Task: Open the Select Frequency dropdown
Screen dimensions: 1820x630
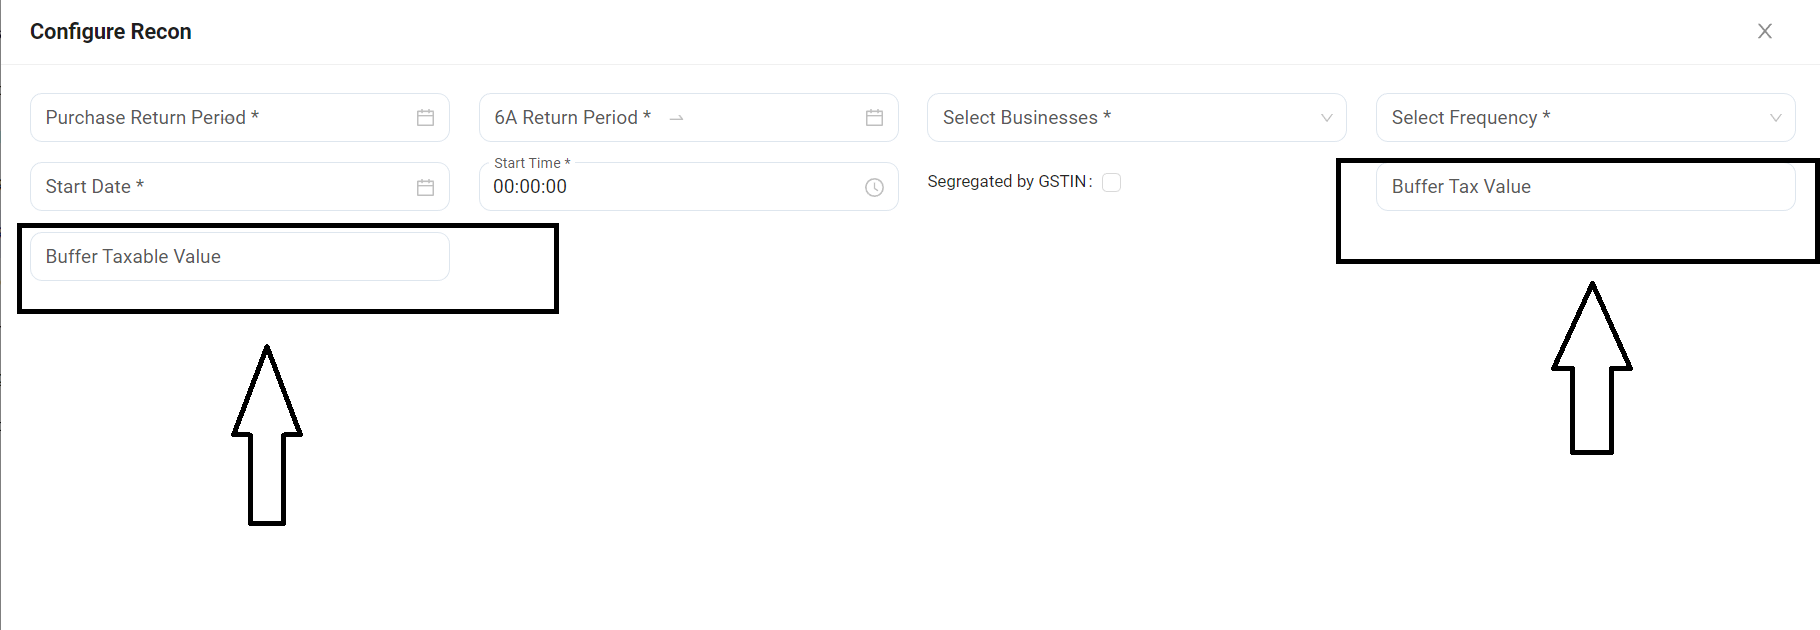Action: [x=1570, y=118]
